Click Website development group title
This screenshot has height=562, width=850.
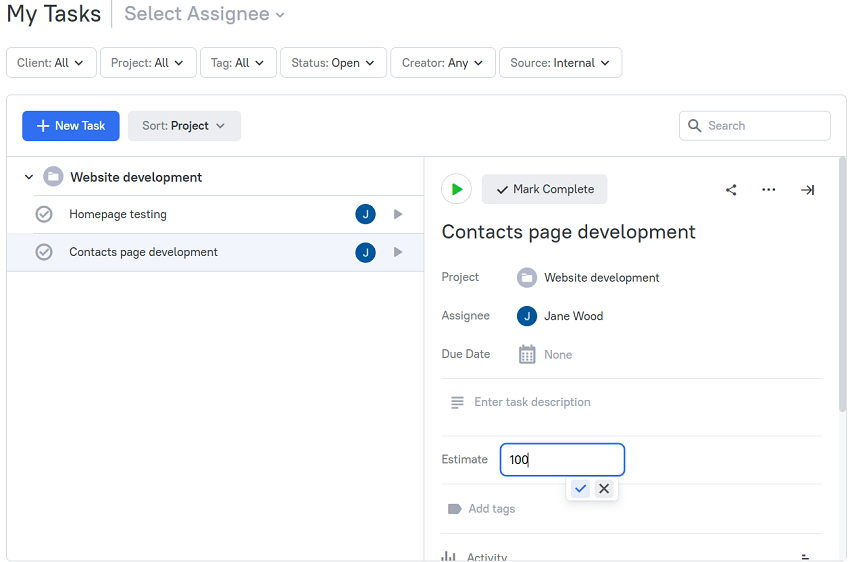pyautogui.click(x=136, y=177)
